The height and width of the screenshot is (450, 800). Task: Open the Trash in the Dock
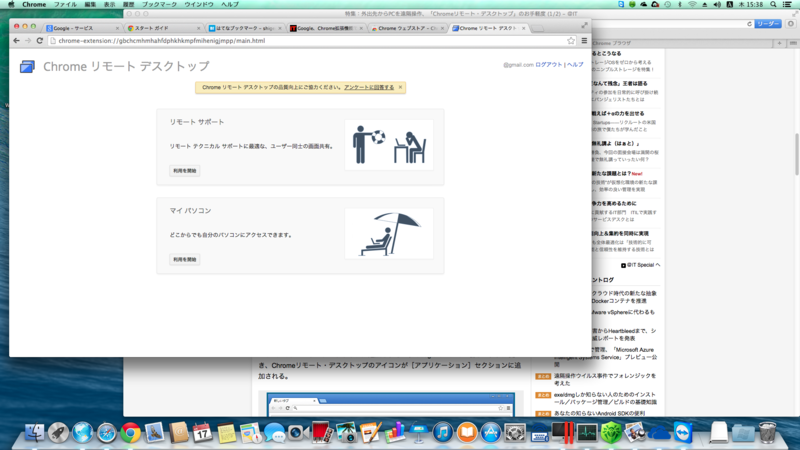click(x=767, y=433)
